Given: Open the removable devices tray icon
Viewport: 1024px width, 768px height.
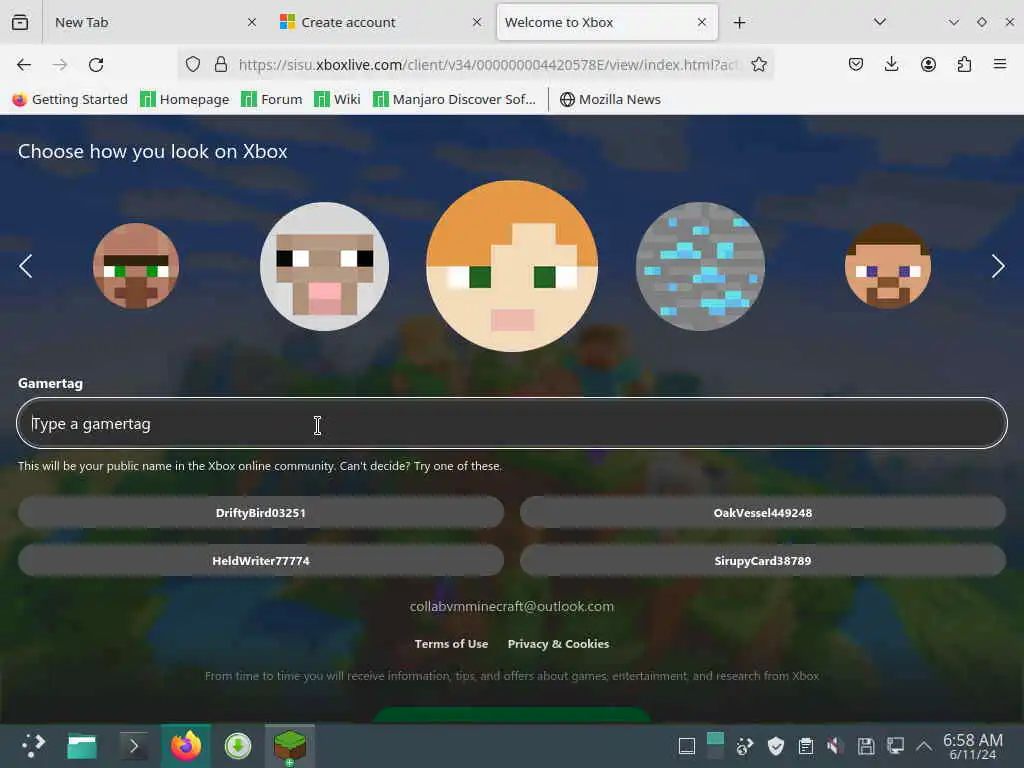Looking at the screenshot, I should tap(866, 746).
